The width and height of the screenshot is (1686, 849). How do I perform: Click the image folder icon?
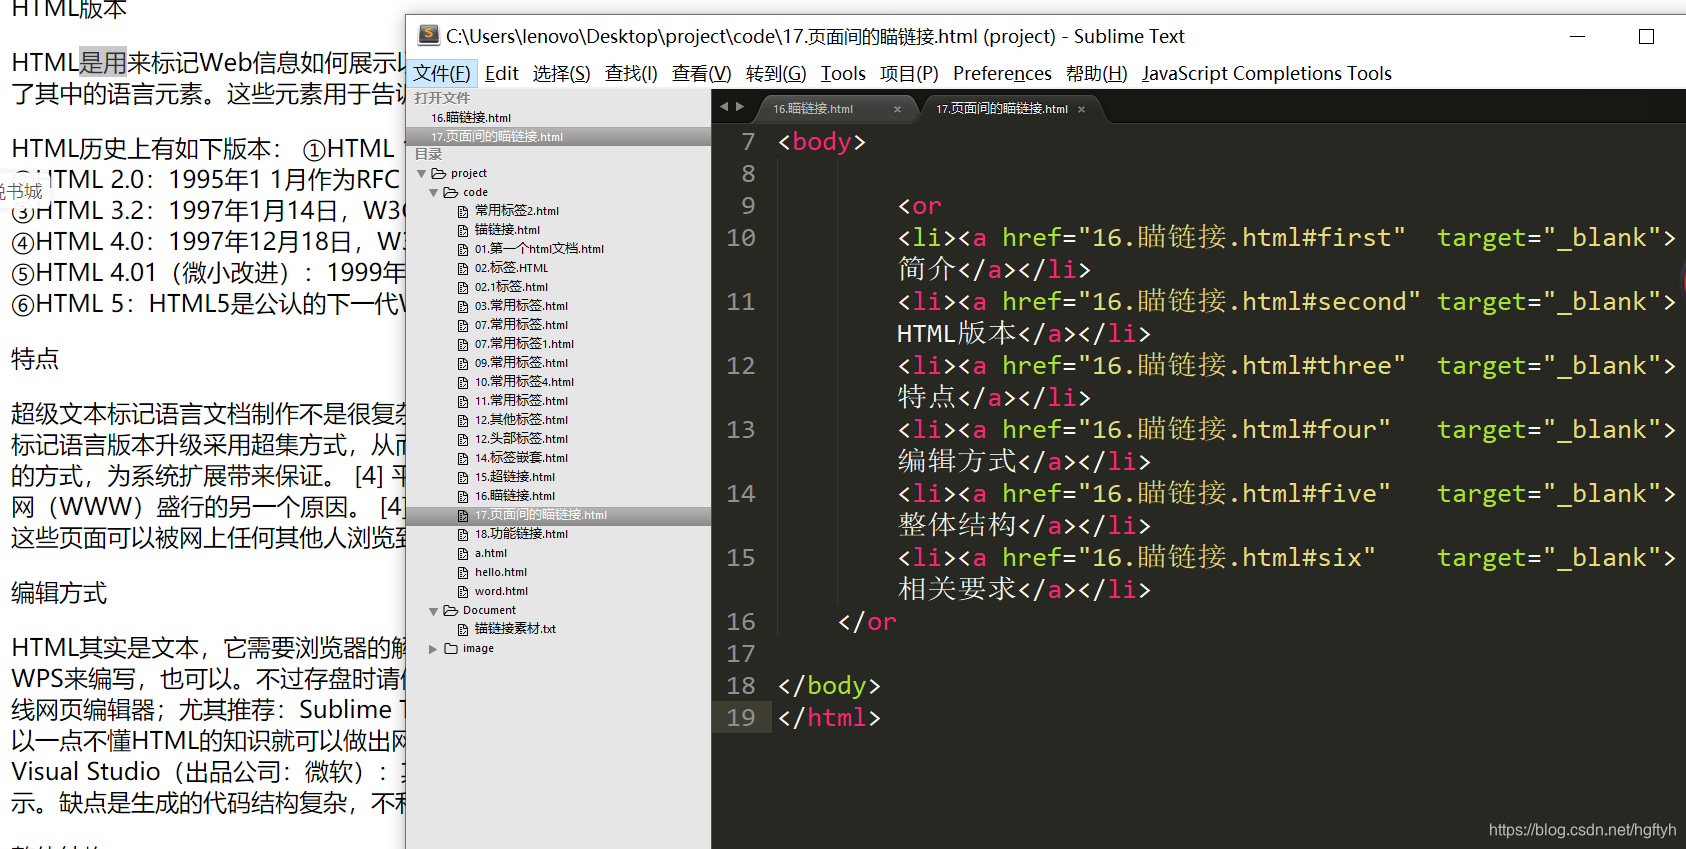pyautogui.click(x=451, y=648)
